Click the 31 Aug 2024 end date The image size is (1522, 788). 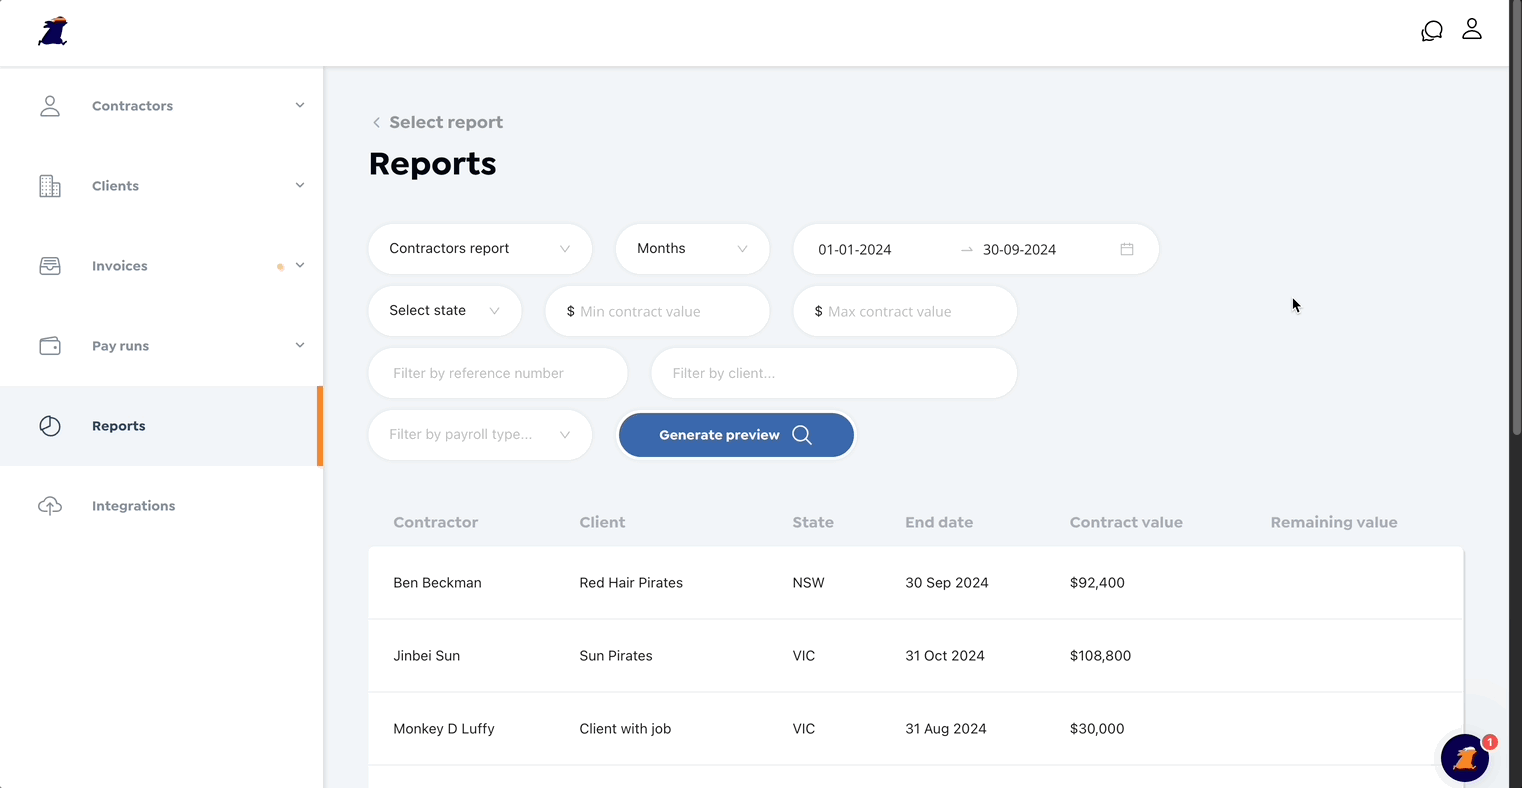tap(946, 729)
